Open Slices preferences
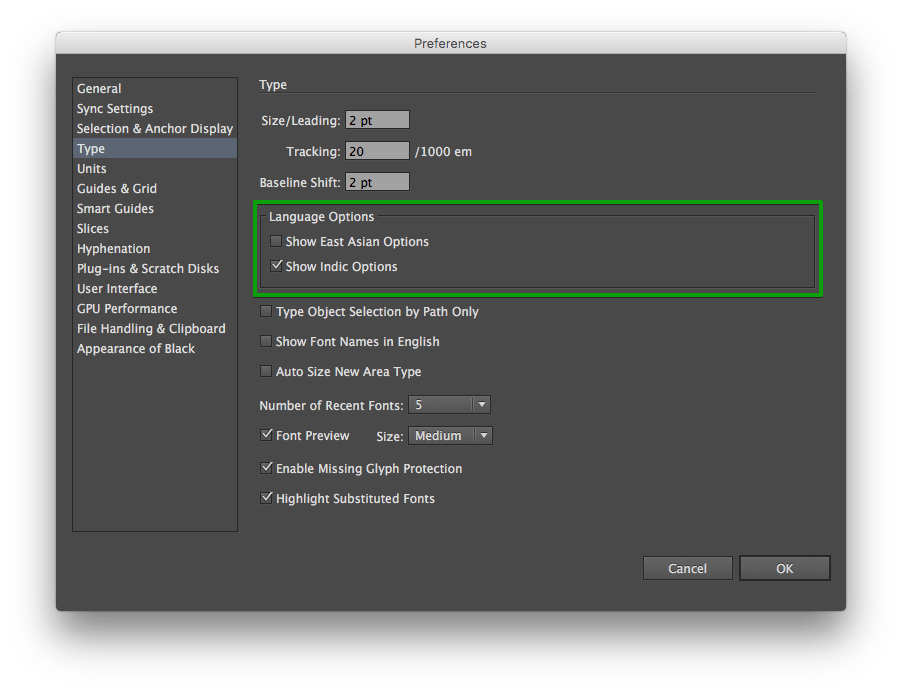Screen dimensions: 902x691 coord(155,228)
